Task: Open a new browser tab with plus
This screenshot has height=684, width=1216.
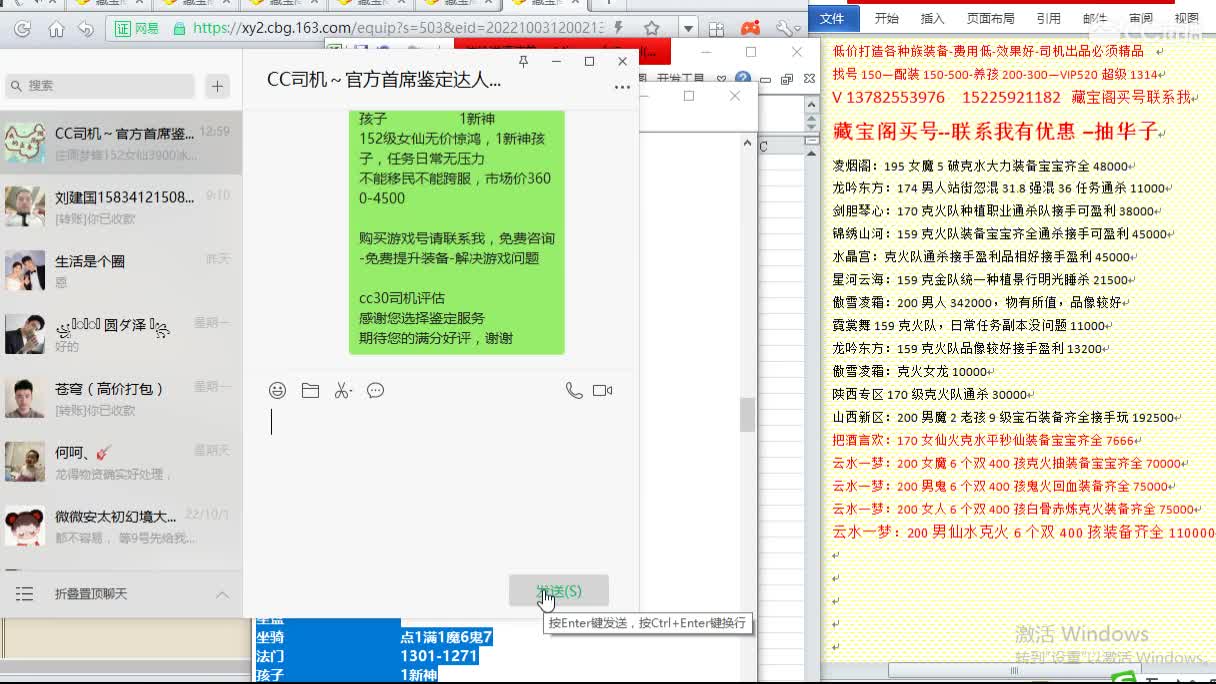Action: click(x=607, y=4)
